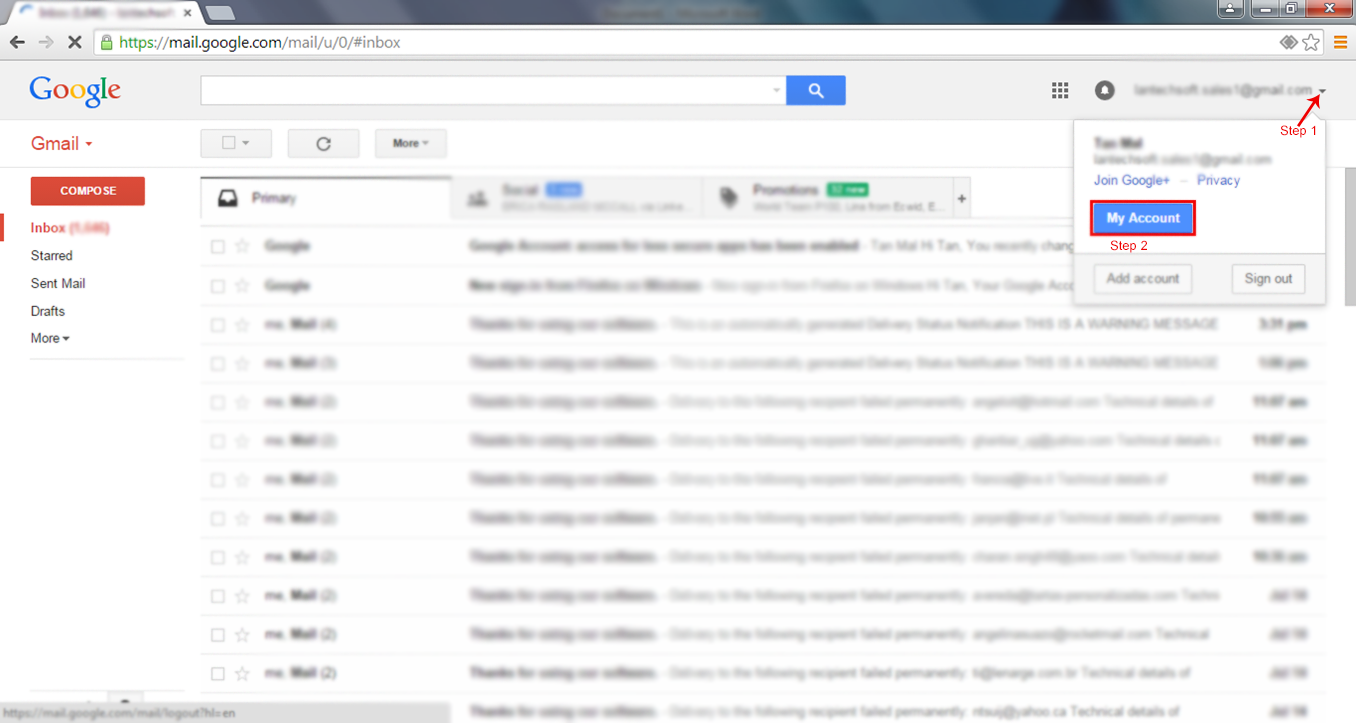Click the My Account button
This screenshot has height=723, width=1356.
1143,218
